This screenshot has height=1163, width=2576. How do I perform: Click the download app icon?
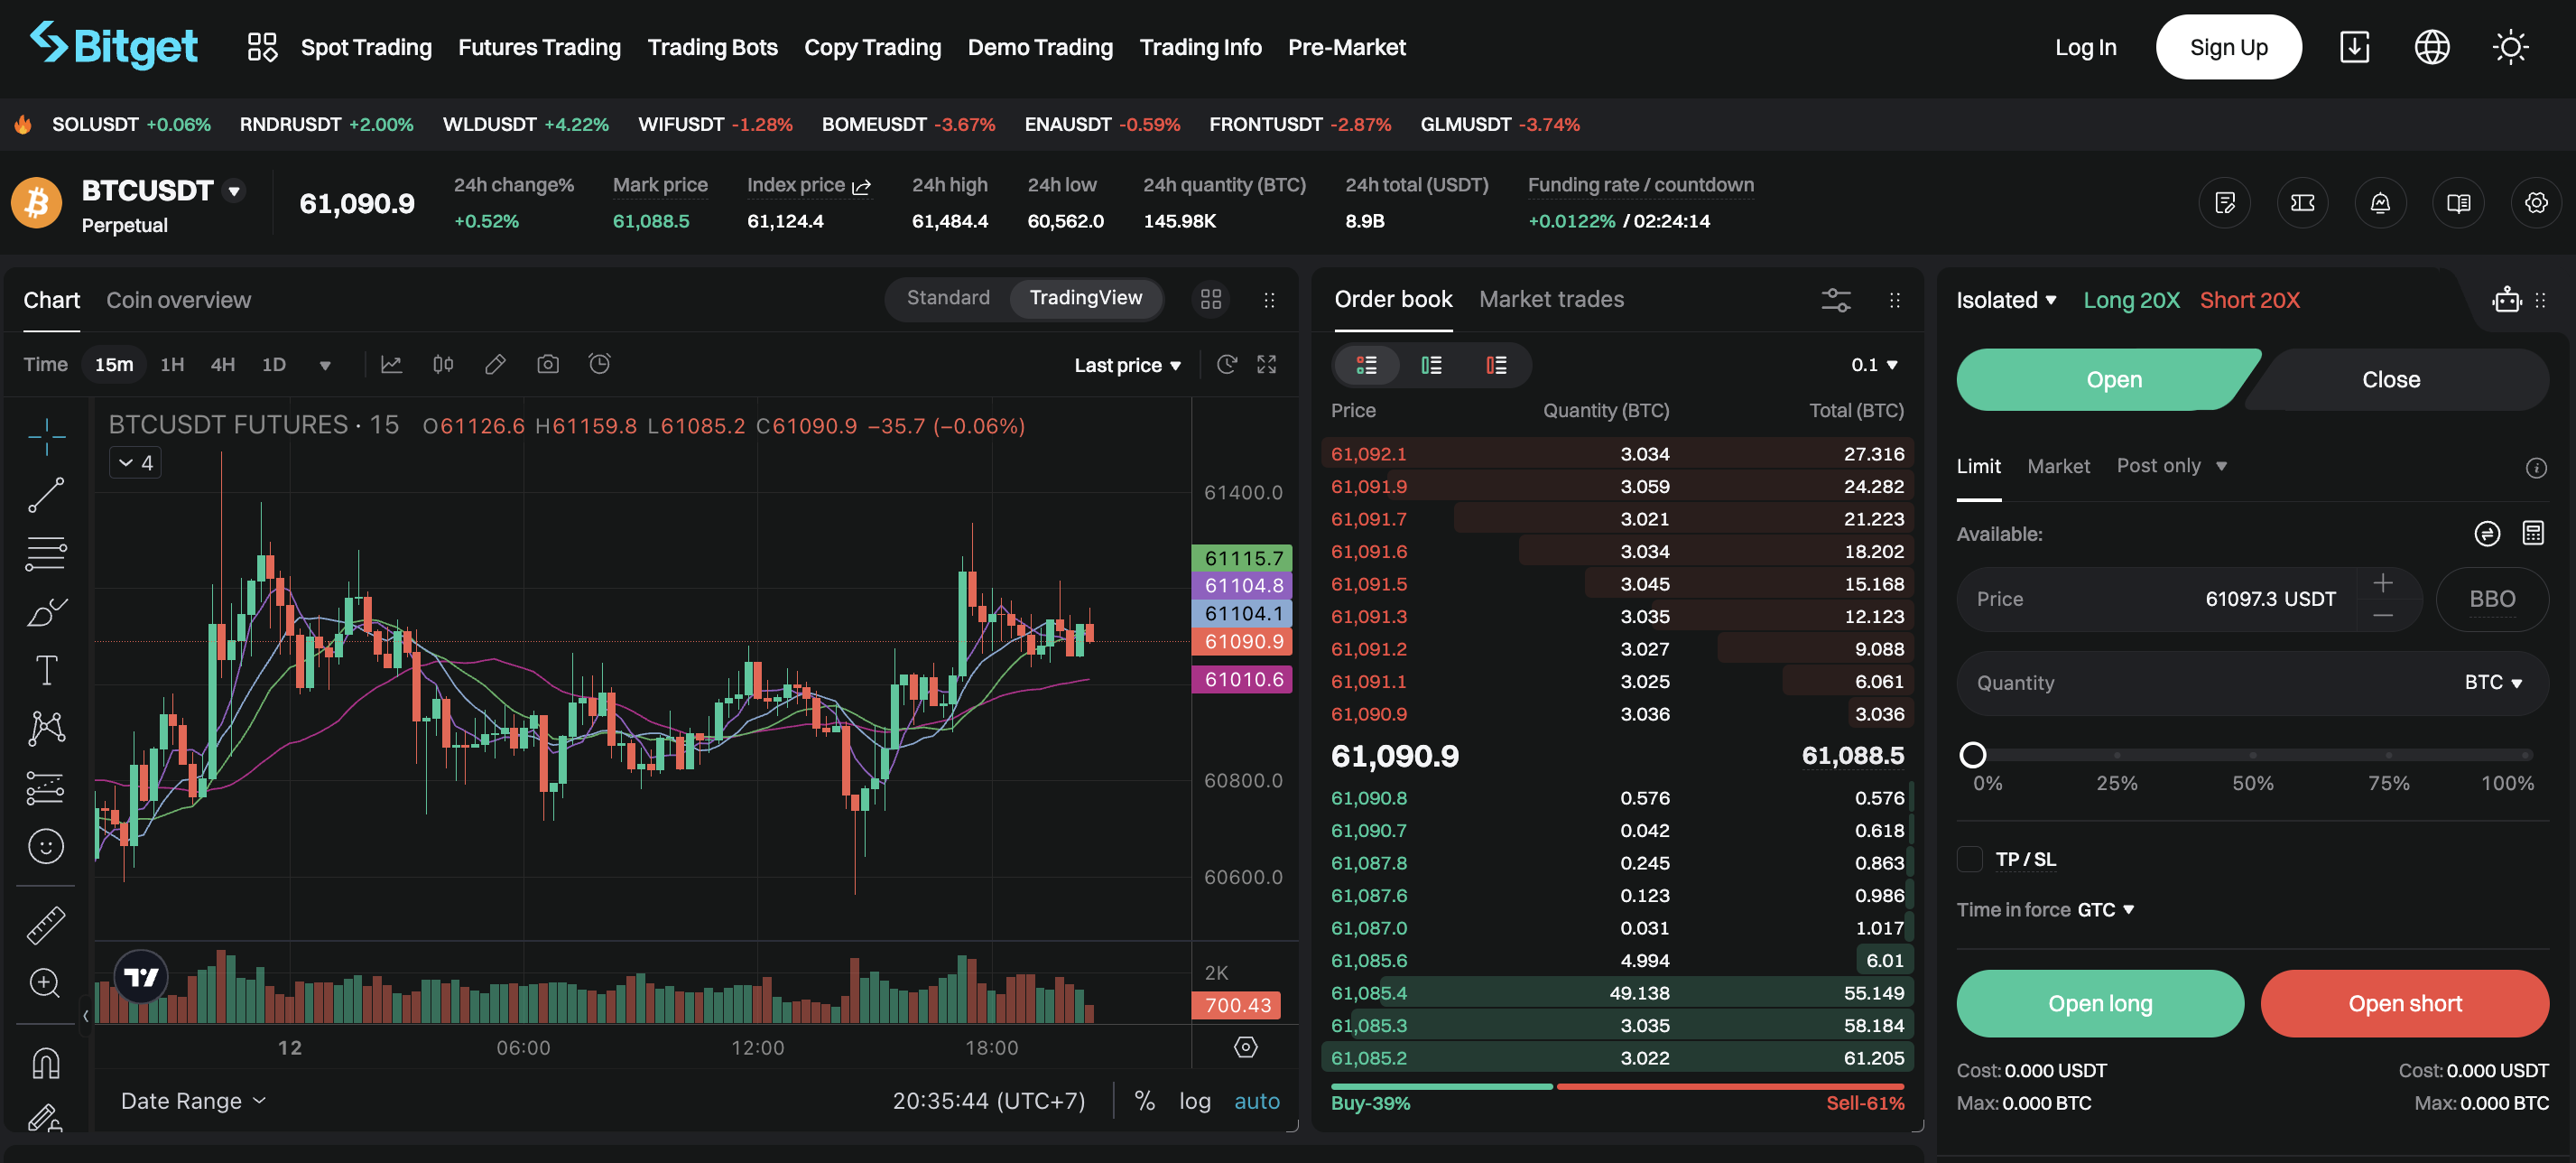point(2354,47)
